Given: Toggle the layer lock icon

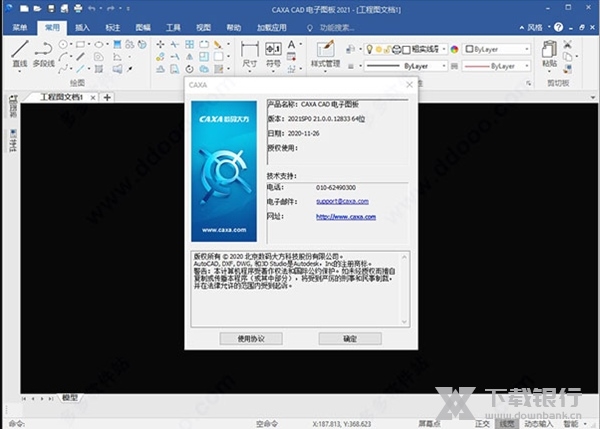Looking at the screenshot, I should 388,49.
